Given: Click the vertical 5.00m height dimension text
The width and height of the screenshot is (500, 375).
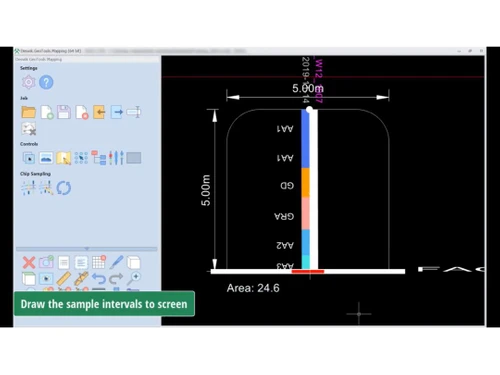Looking at the screenshot, I should tap(206, 190).
